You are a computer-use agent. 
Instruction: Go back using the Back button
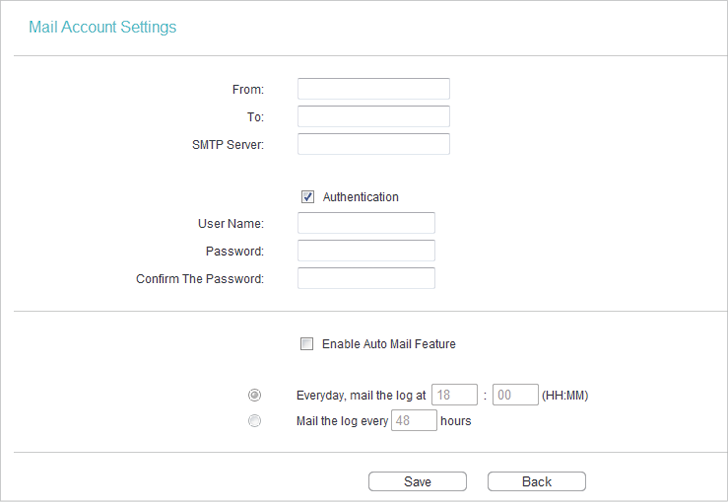click(537, 482)
